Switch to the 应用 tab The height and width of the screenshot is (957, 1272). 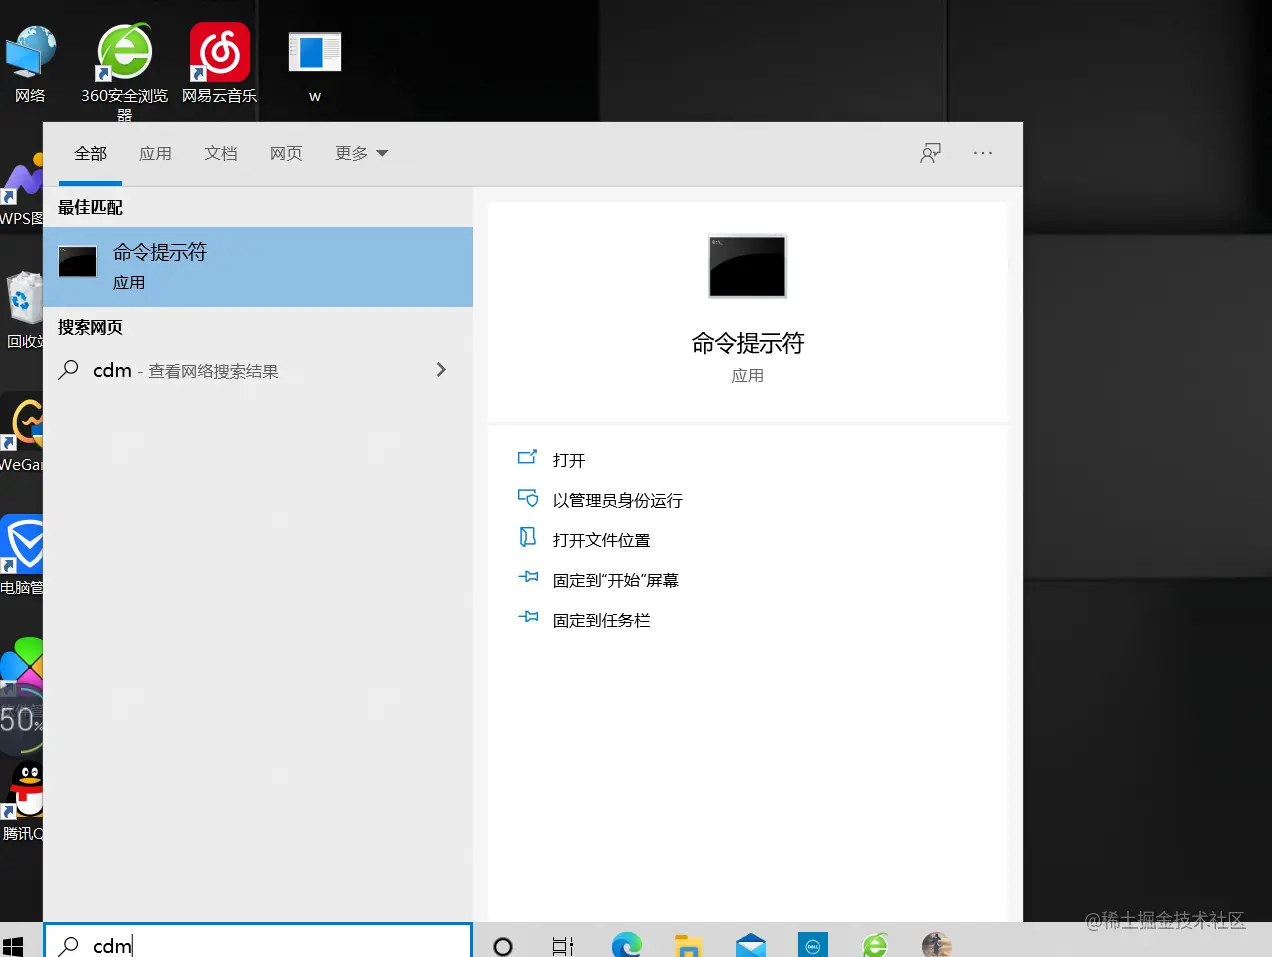tap(156, 153)
